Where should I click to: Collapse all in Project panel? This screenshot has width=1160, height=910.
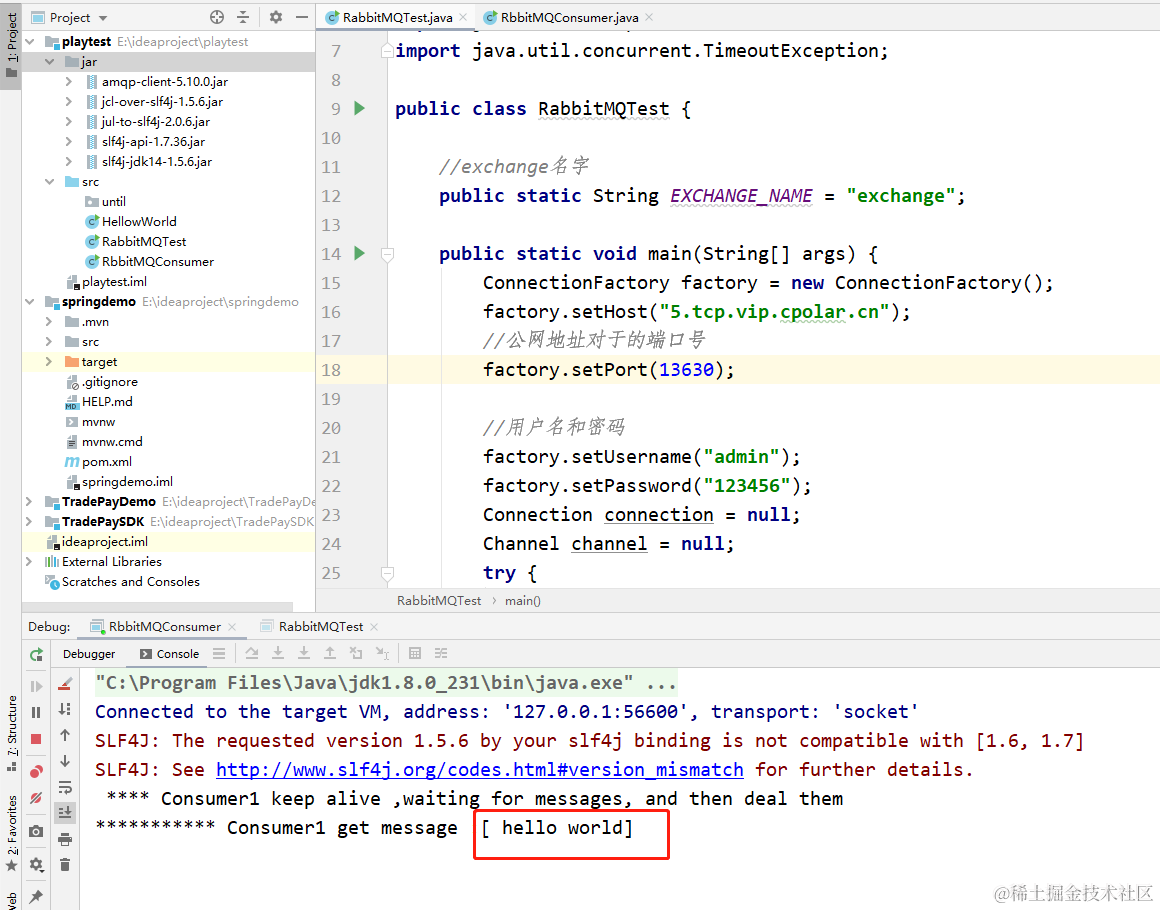click(x=243, y=17)
